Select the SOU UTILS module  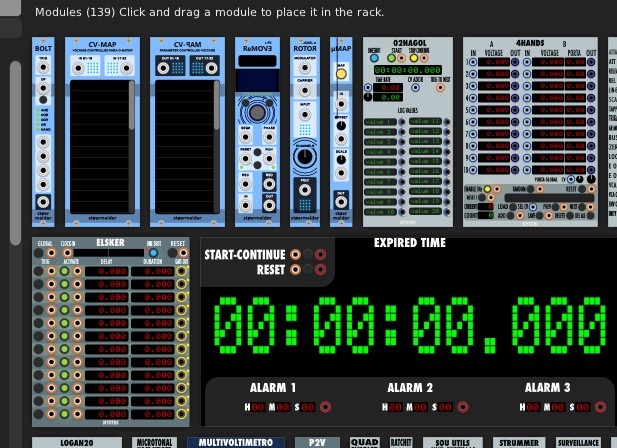click(x=453, y=442)
